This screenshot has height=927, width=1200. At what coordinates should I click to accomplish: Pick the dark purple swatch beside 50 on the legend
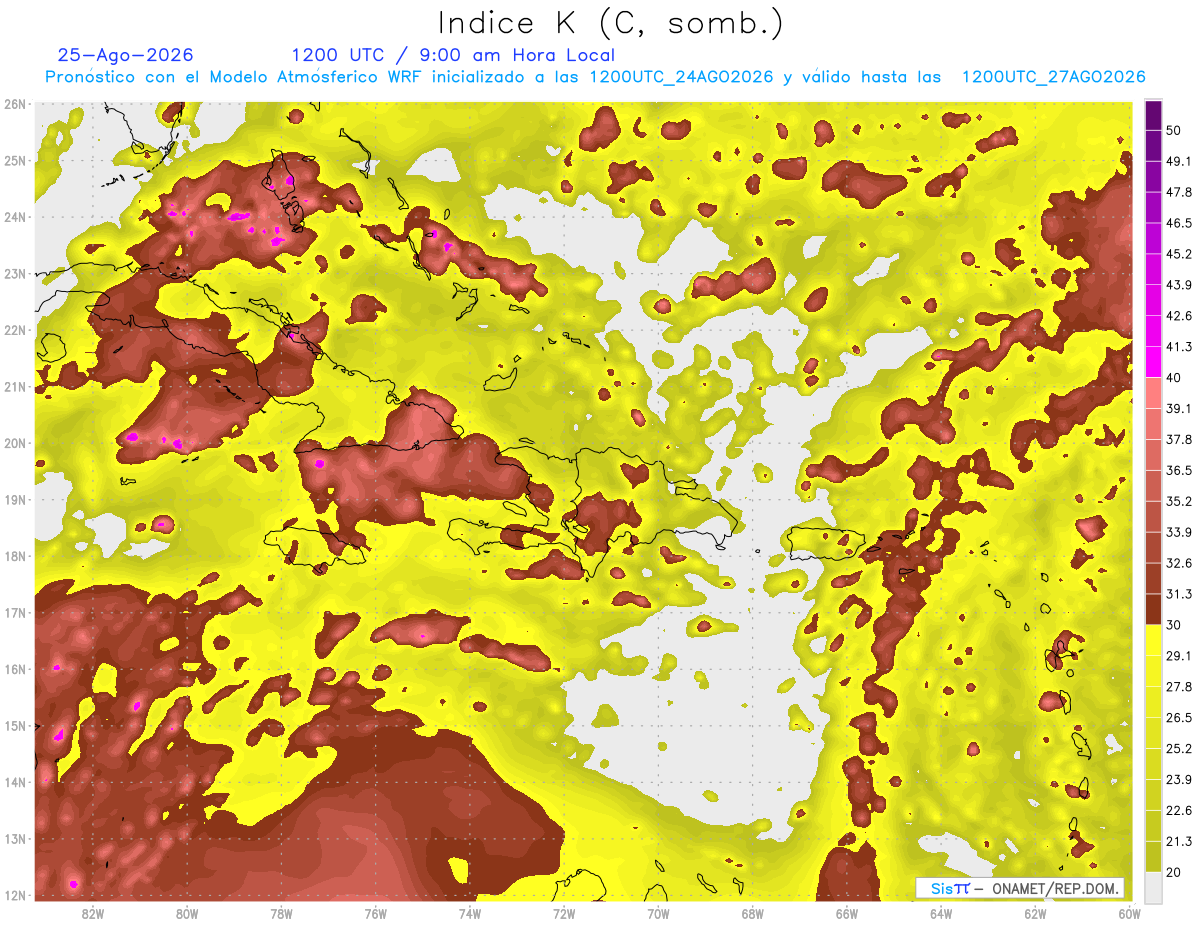[x=1153, y=114]
